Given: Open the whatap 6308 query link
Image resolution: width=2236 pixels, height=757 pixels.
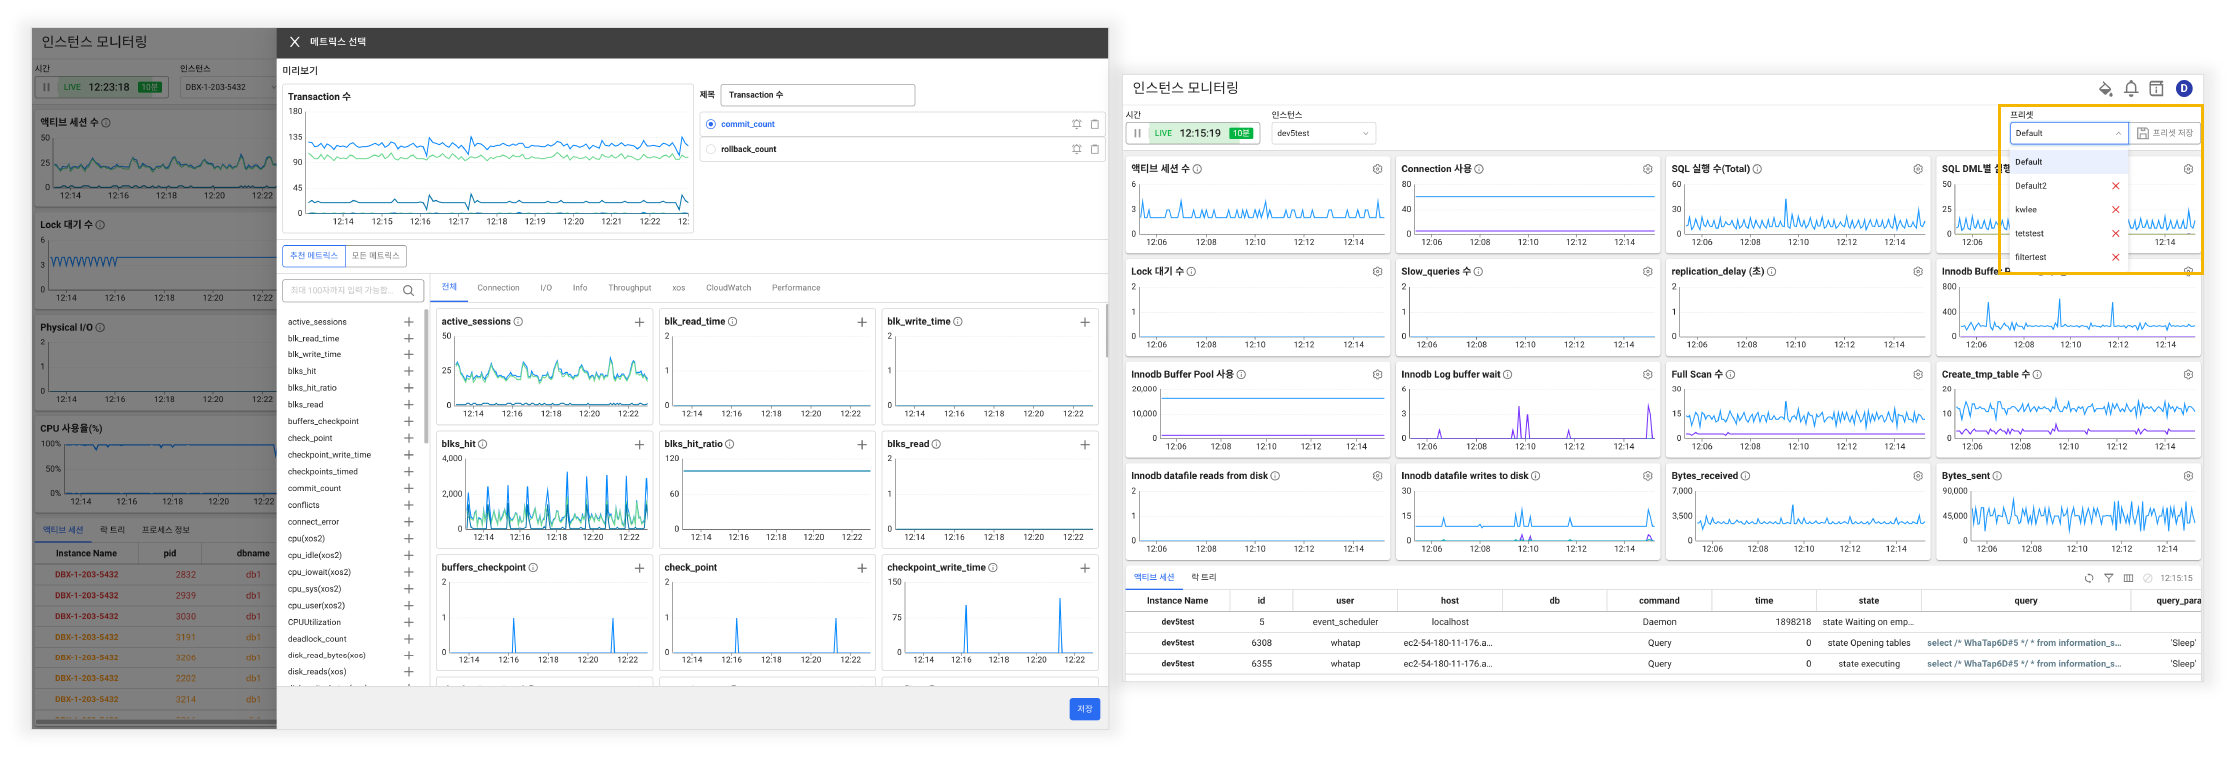Looking at the screenshot, I should point(2024,643).
